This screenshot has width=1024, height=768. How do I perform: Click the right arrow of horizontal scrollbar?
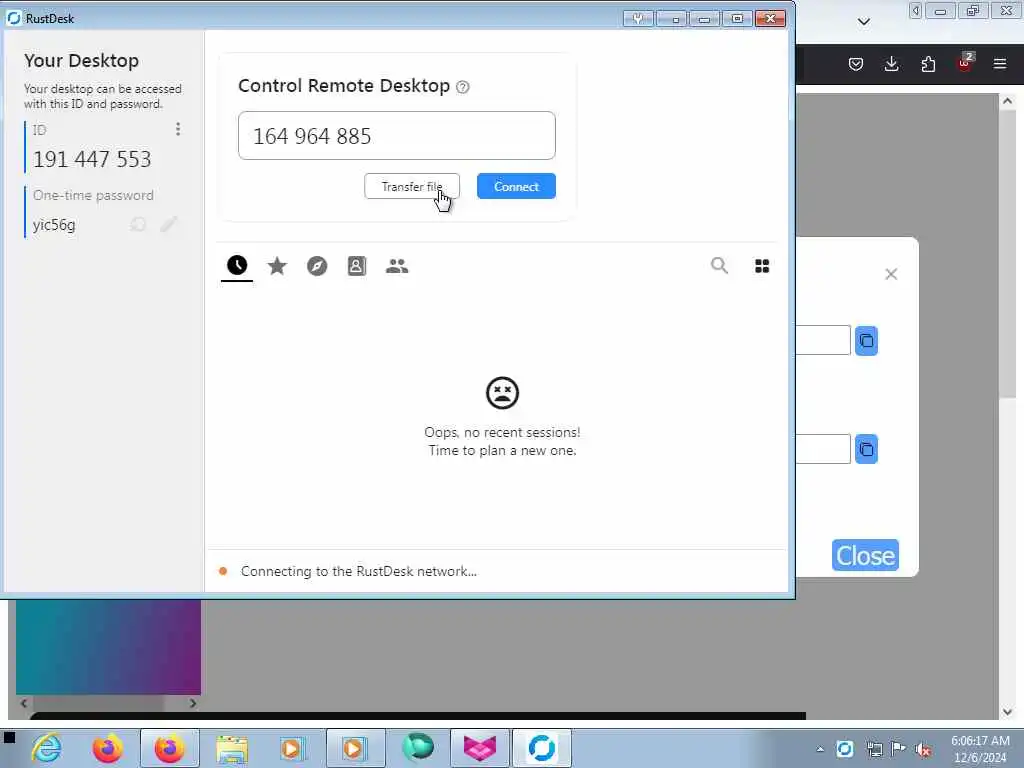pyautogui.click(x=193, y=703)
